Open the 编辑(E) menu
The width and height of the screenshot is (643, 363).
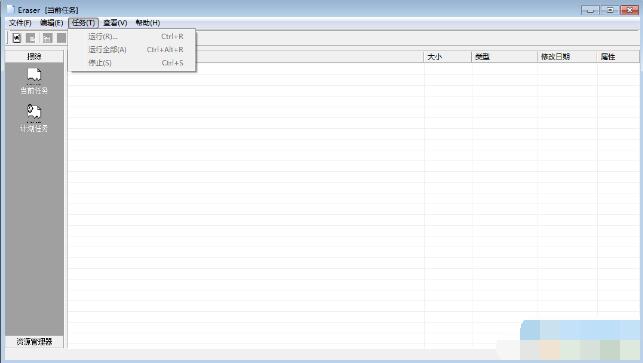(52, 23)
